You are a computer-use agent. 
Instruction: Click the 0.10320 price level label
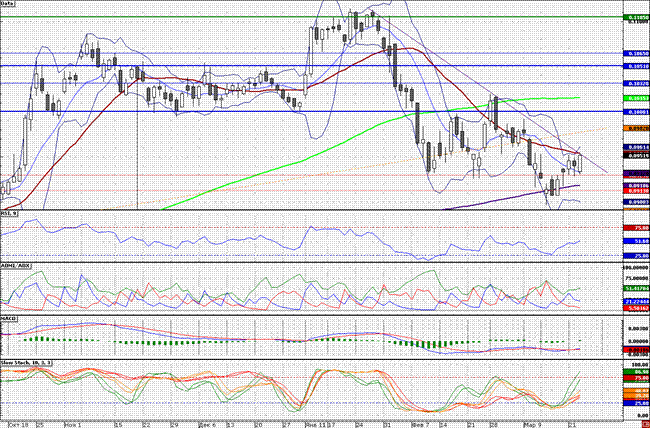pos(636,83)
